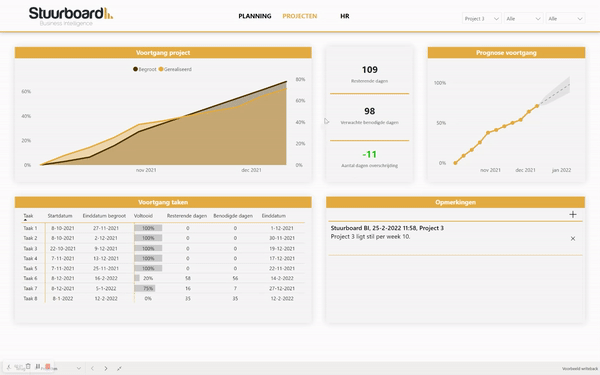
Task: Click the remark header Stuurboard BI, 25-2-2022
Action: (x=387, y=228)
